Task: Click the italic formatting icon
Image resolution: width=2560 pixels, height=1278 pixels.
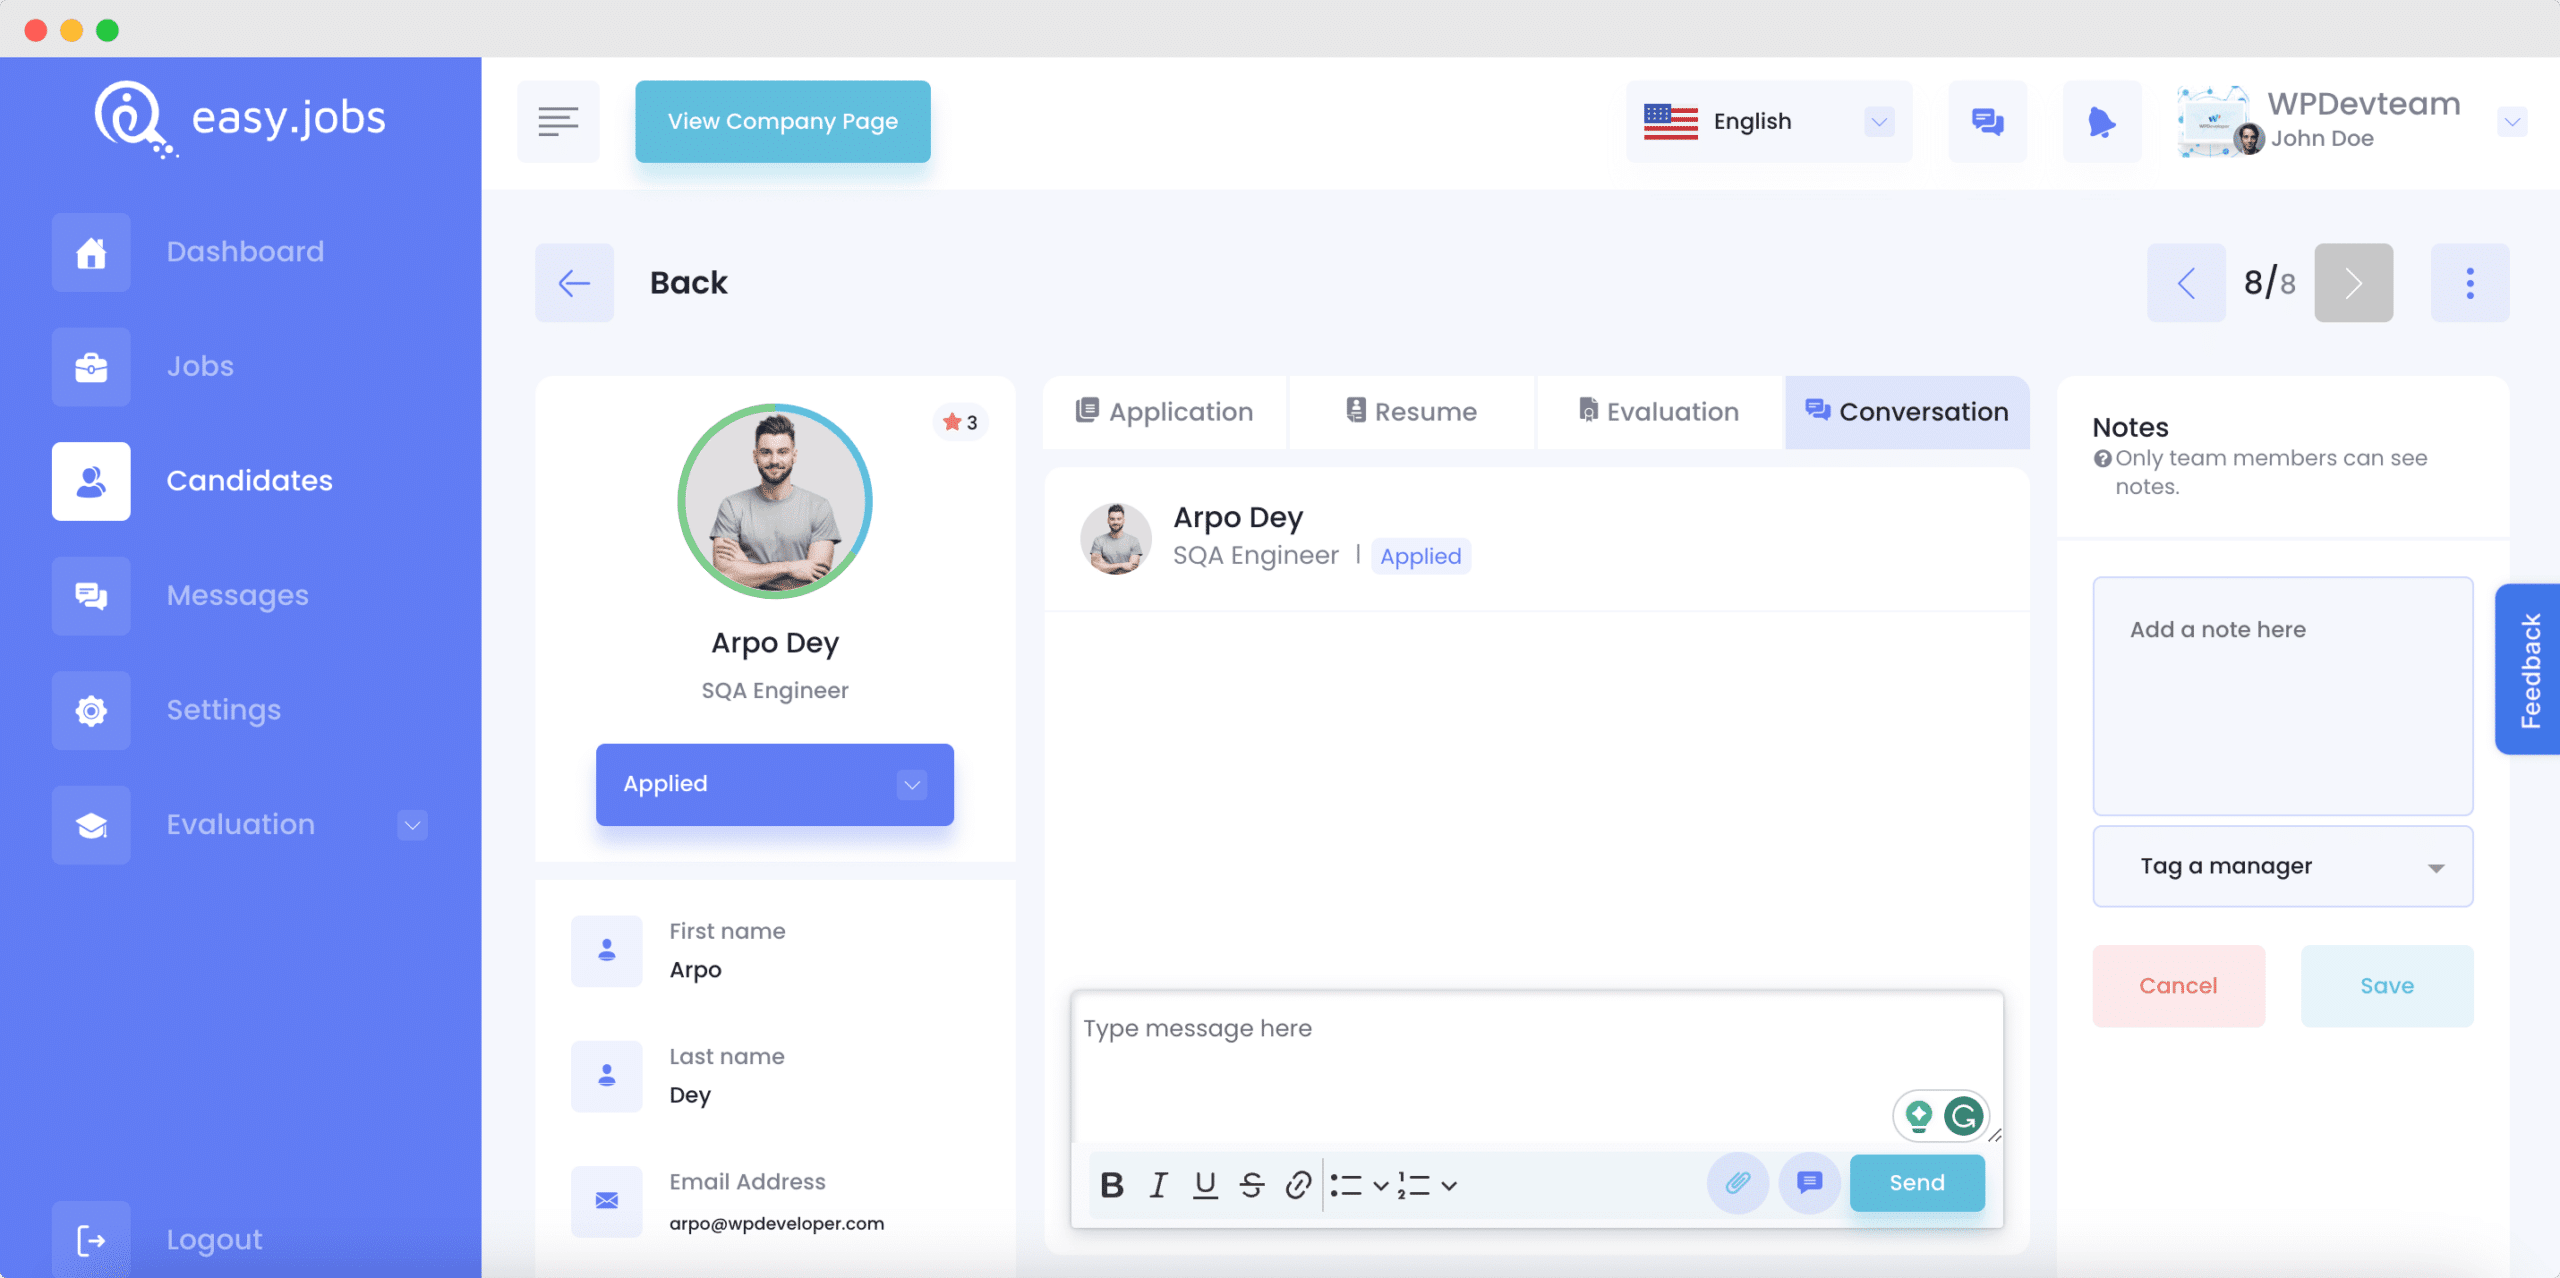Action: pos(1156,1183)
